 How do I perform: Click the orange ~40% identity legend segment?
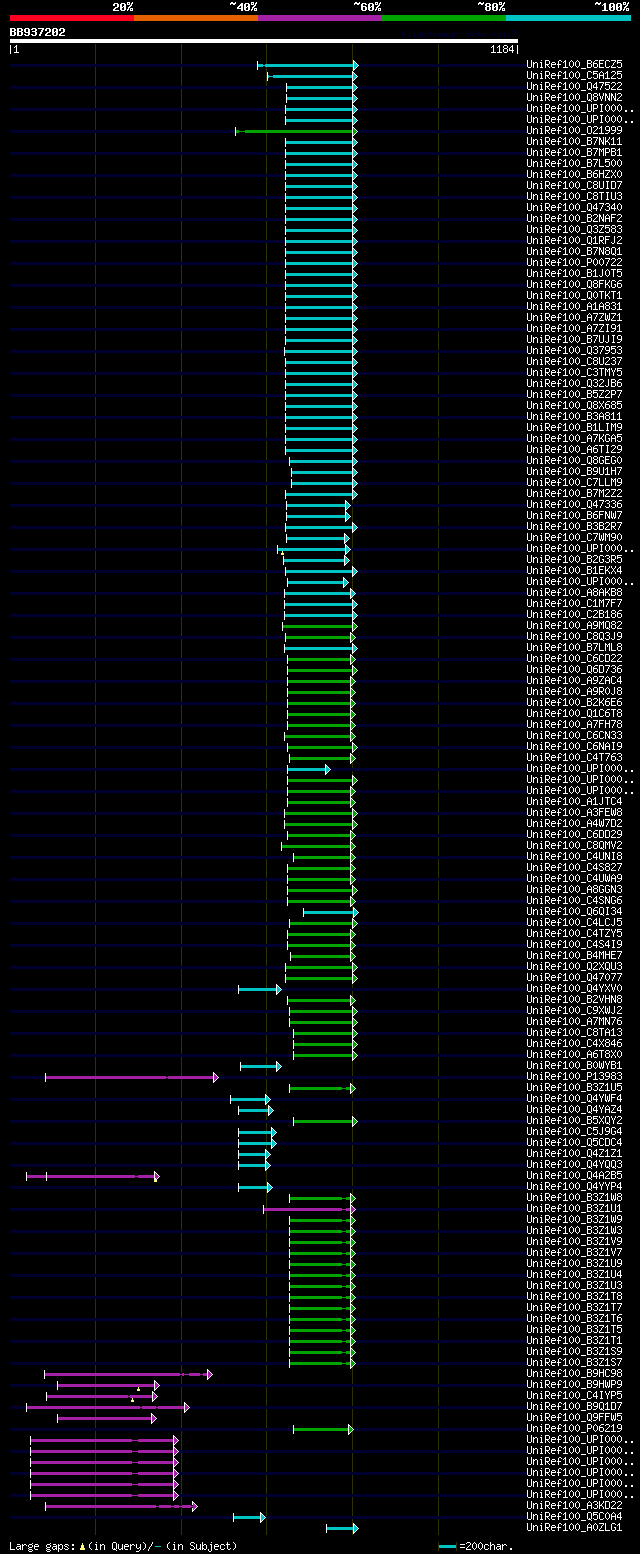196,18
